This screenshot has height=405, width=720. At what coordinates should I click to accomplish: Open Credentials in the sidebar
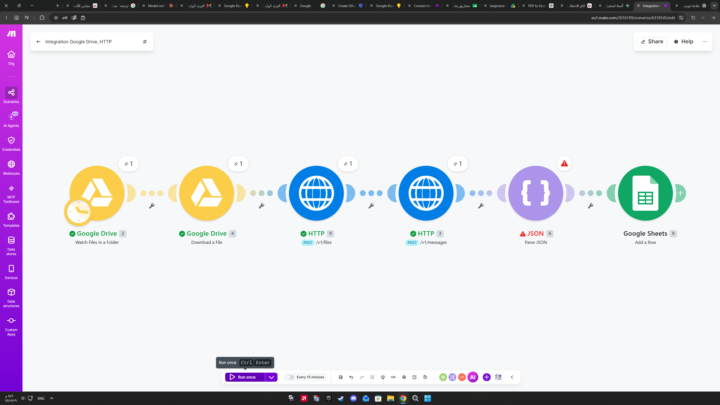pos(11,143)
